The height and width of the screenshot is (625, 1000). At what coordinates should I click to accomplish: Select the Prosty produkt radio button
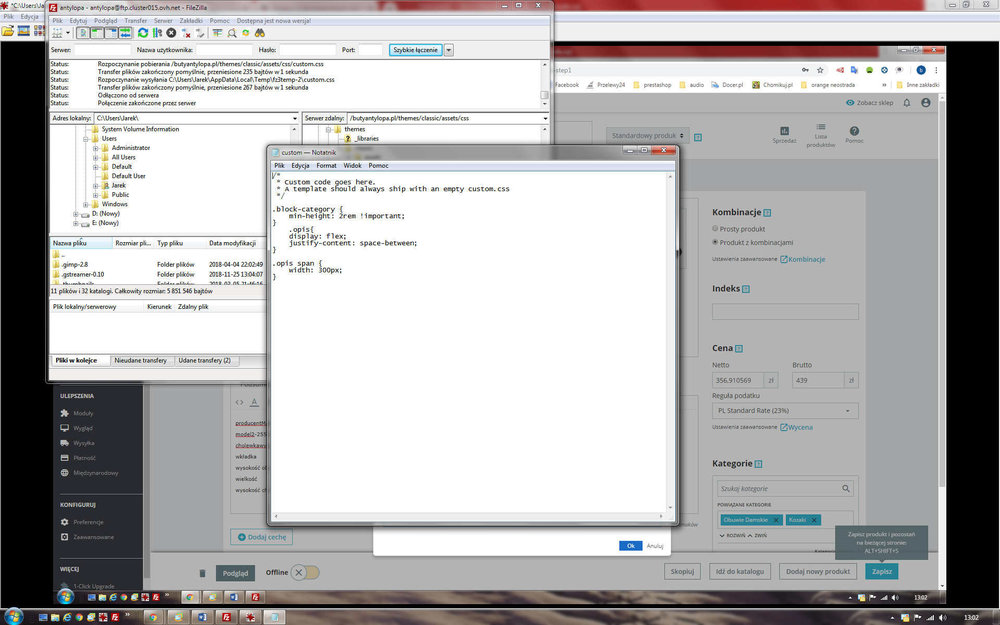click(716, 229)
